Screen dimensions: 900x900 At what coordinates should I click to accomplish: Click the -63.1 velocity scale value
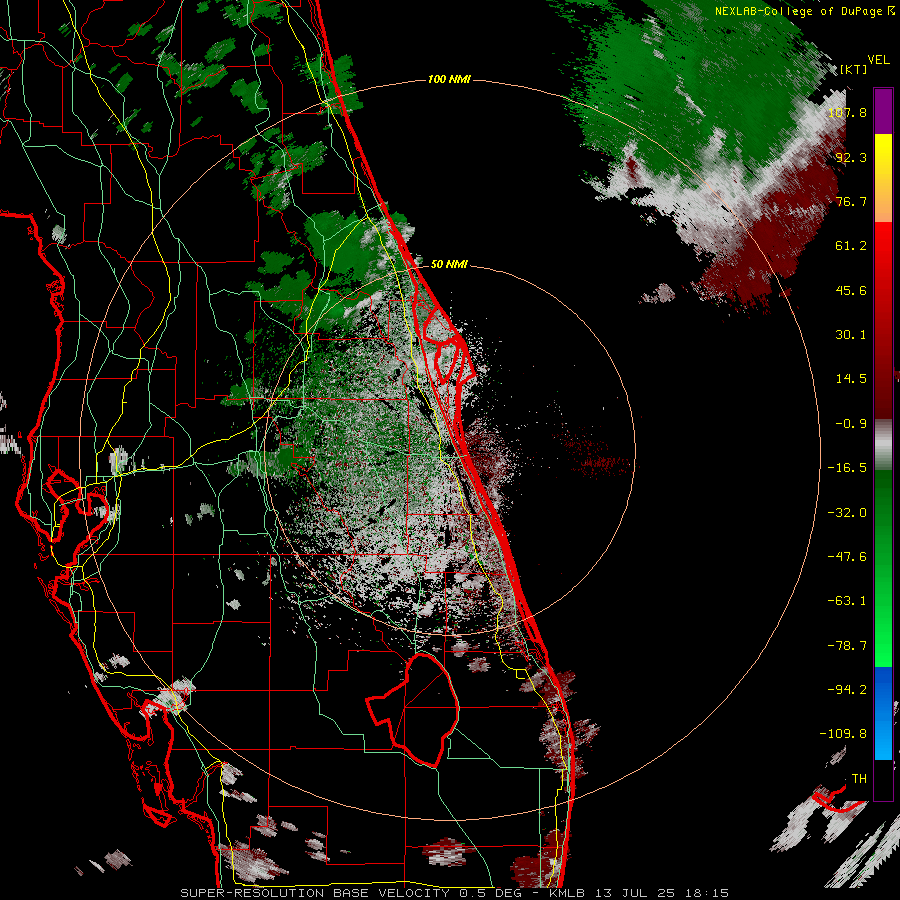(x=847, y=601)
